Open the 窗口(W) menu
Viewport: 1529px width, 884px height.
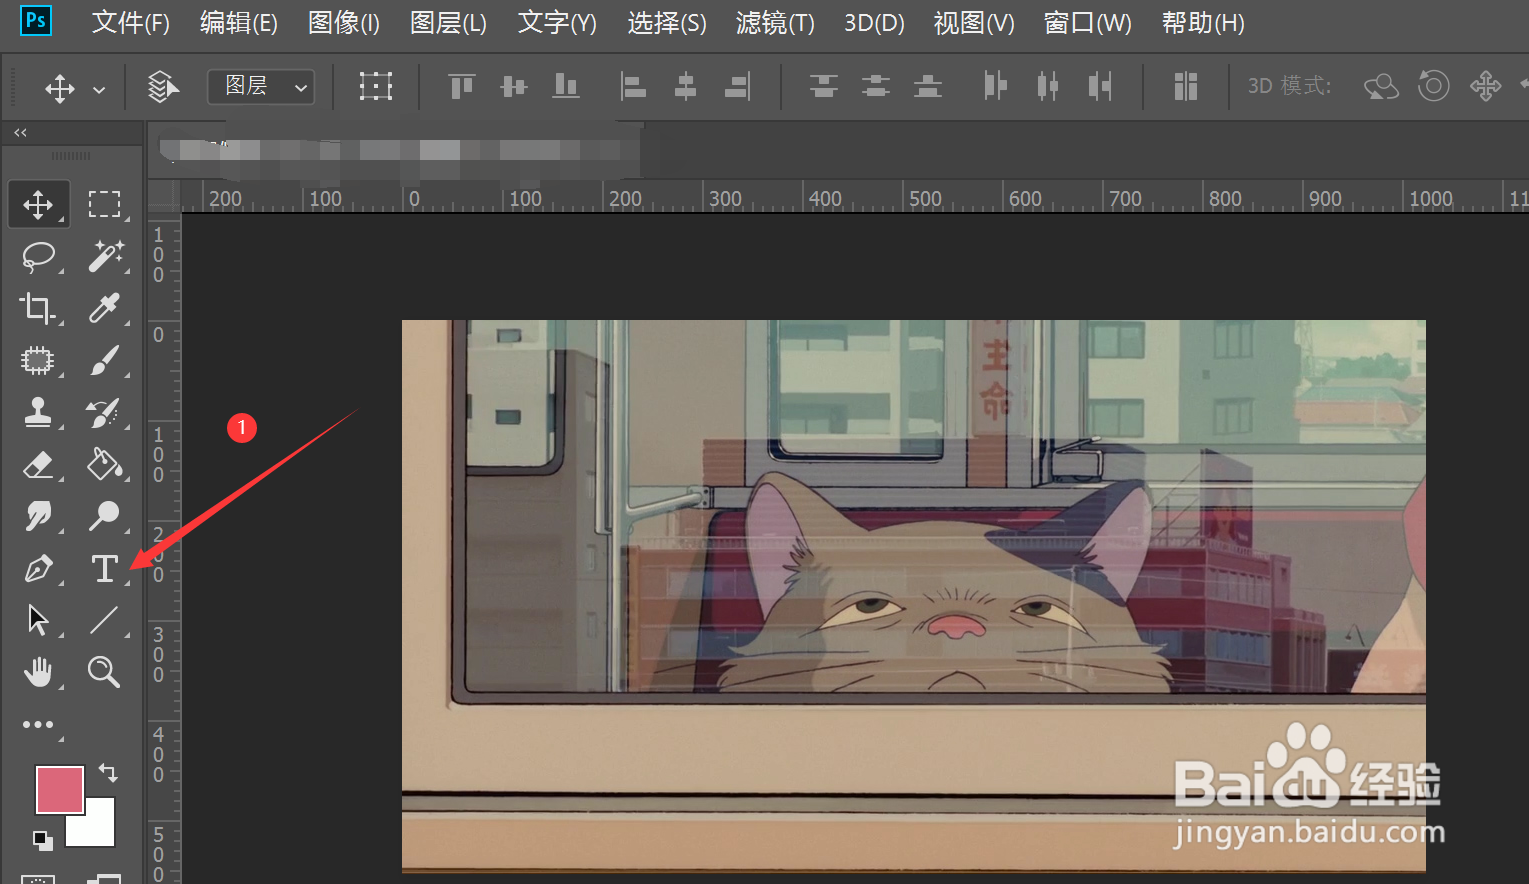click(1088, 22)
